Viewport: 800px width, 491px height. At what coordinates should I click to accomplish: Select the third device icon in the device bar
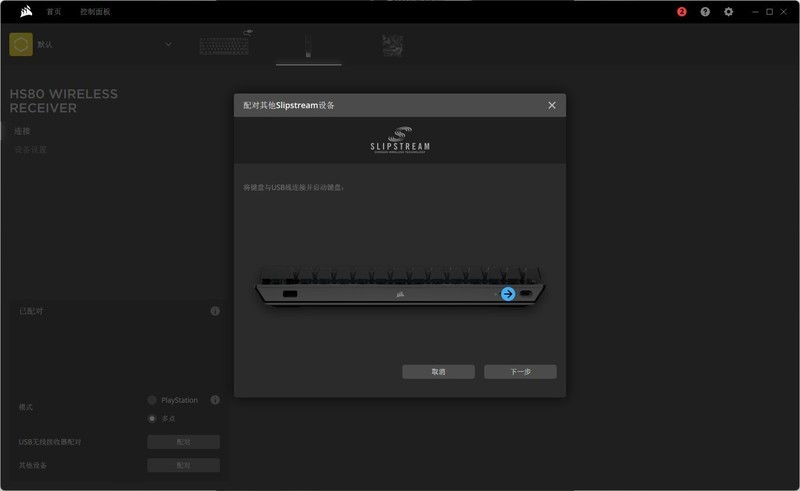click(392, 45)
